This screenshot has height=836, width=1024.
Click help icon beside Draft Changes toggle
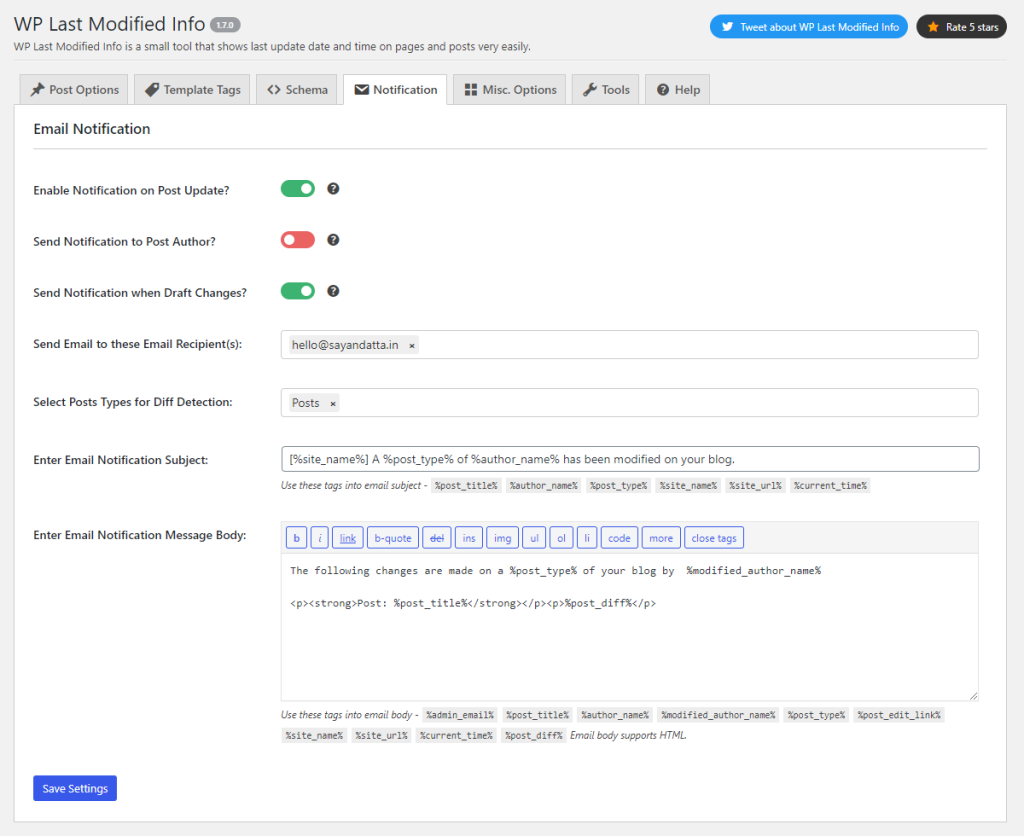(x=333, y=291)
